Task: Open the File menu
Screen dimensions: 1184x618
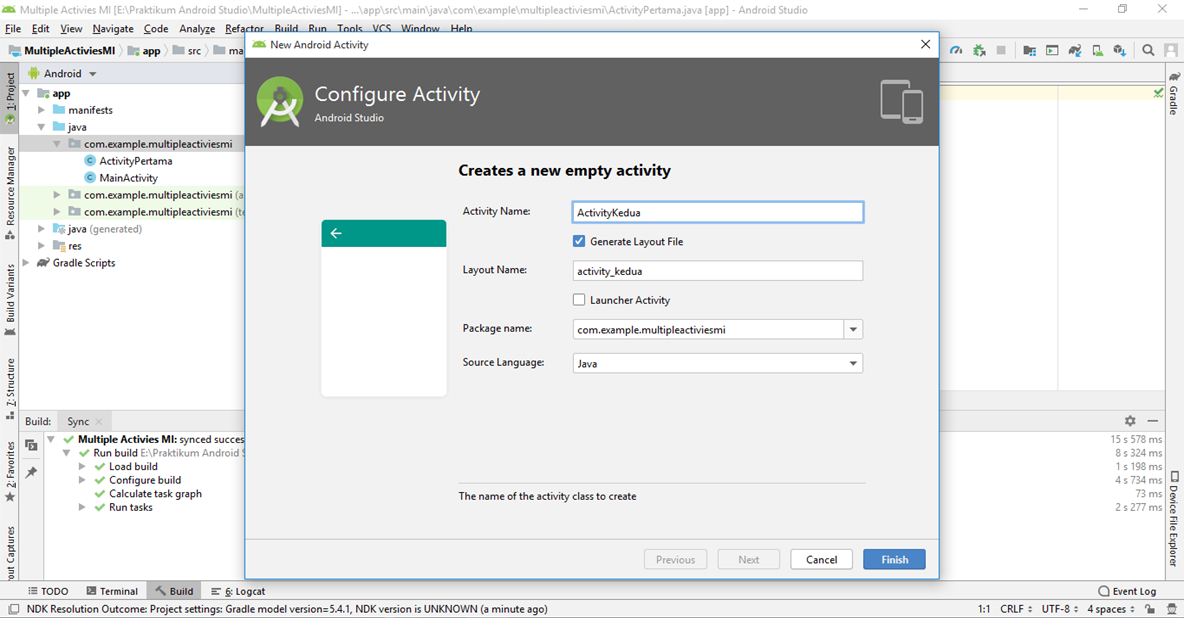Action: [x=13, y=29]
